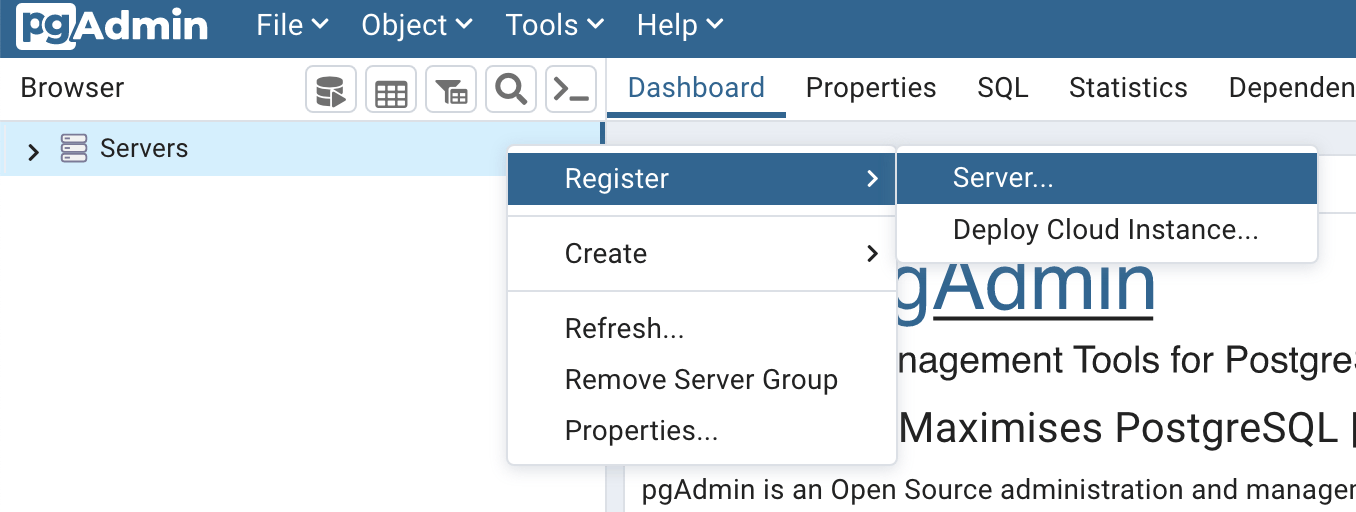Open the Tools menu dropdown
1356x512 pixels.
click(555, 25)
